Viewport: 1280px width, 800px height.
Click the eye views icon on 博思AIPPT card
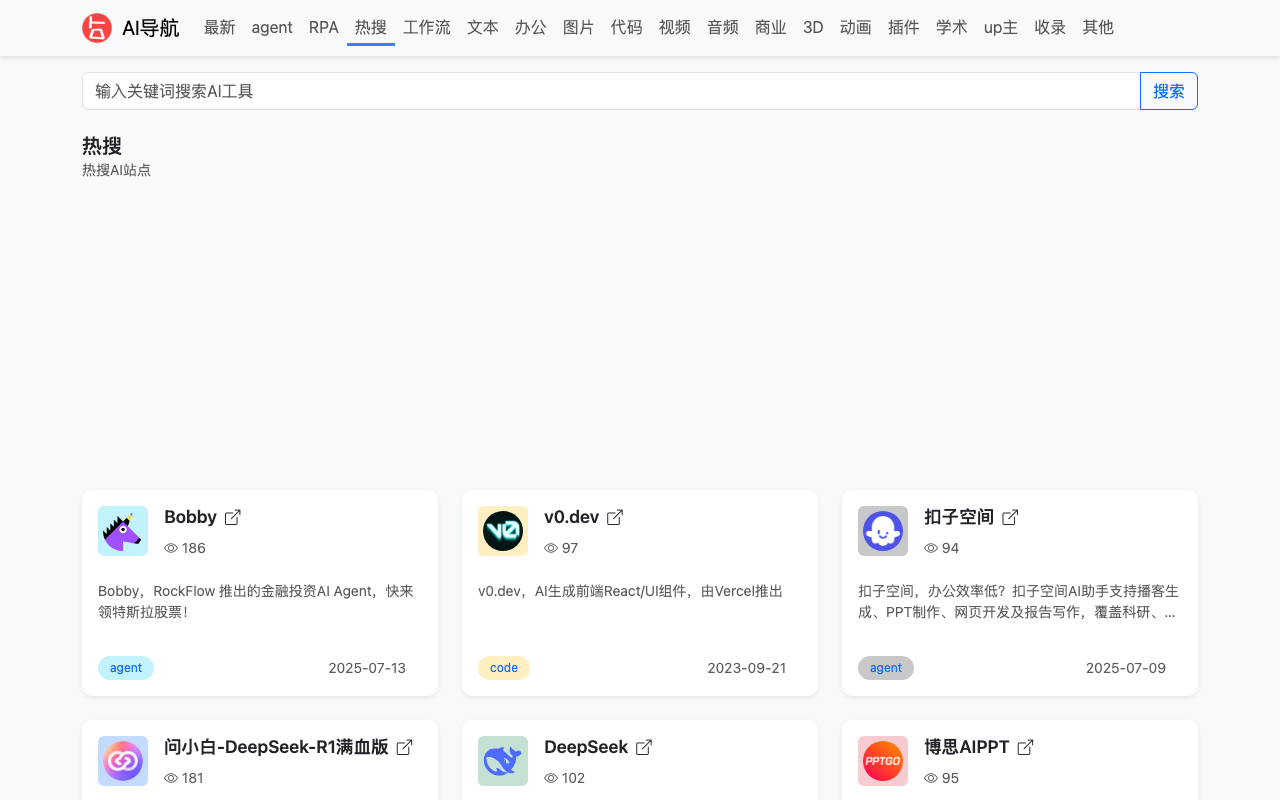tap(931, 778)
